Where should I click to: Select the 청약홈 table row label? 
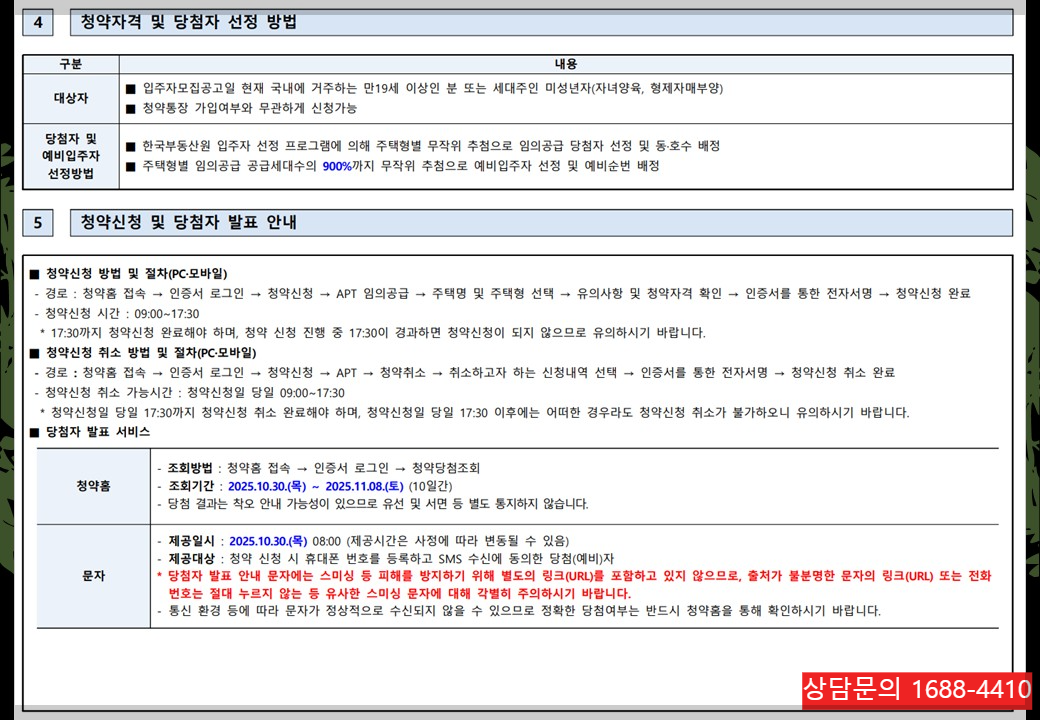point(94,486)
